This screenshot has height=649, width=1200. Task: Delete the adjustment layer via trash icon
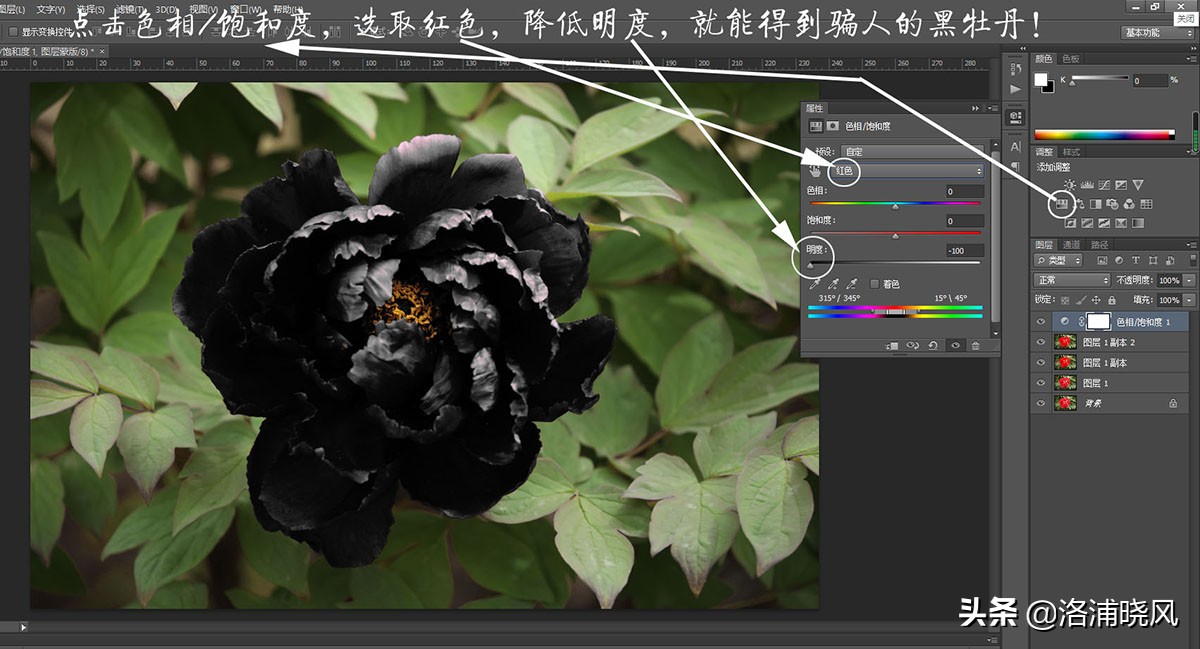click(x=975, y=345)
